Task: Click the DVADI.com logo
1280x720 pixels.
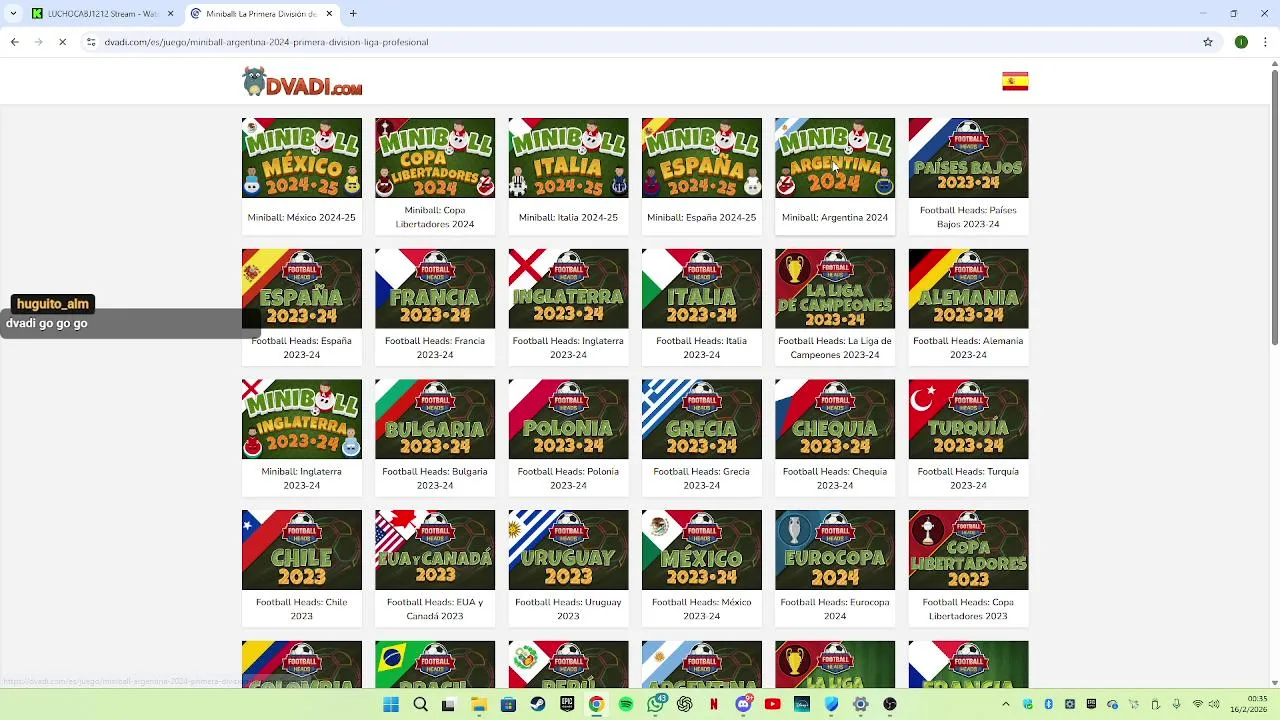Action: click(302, 82)
